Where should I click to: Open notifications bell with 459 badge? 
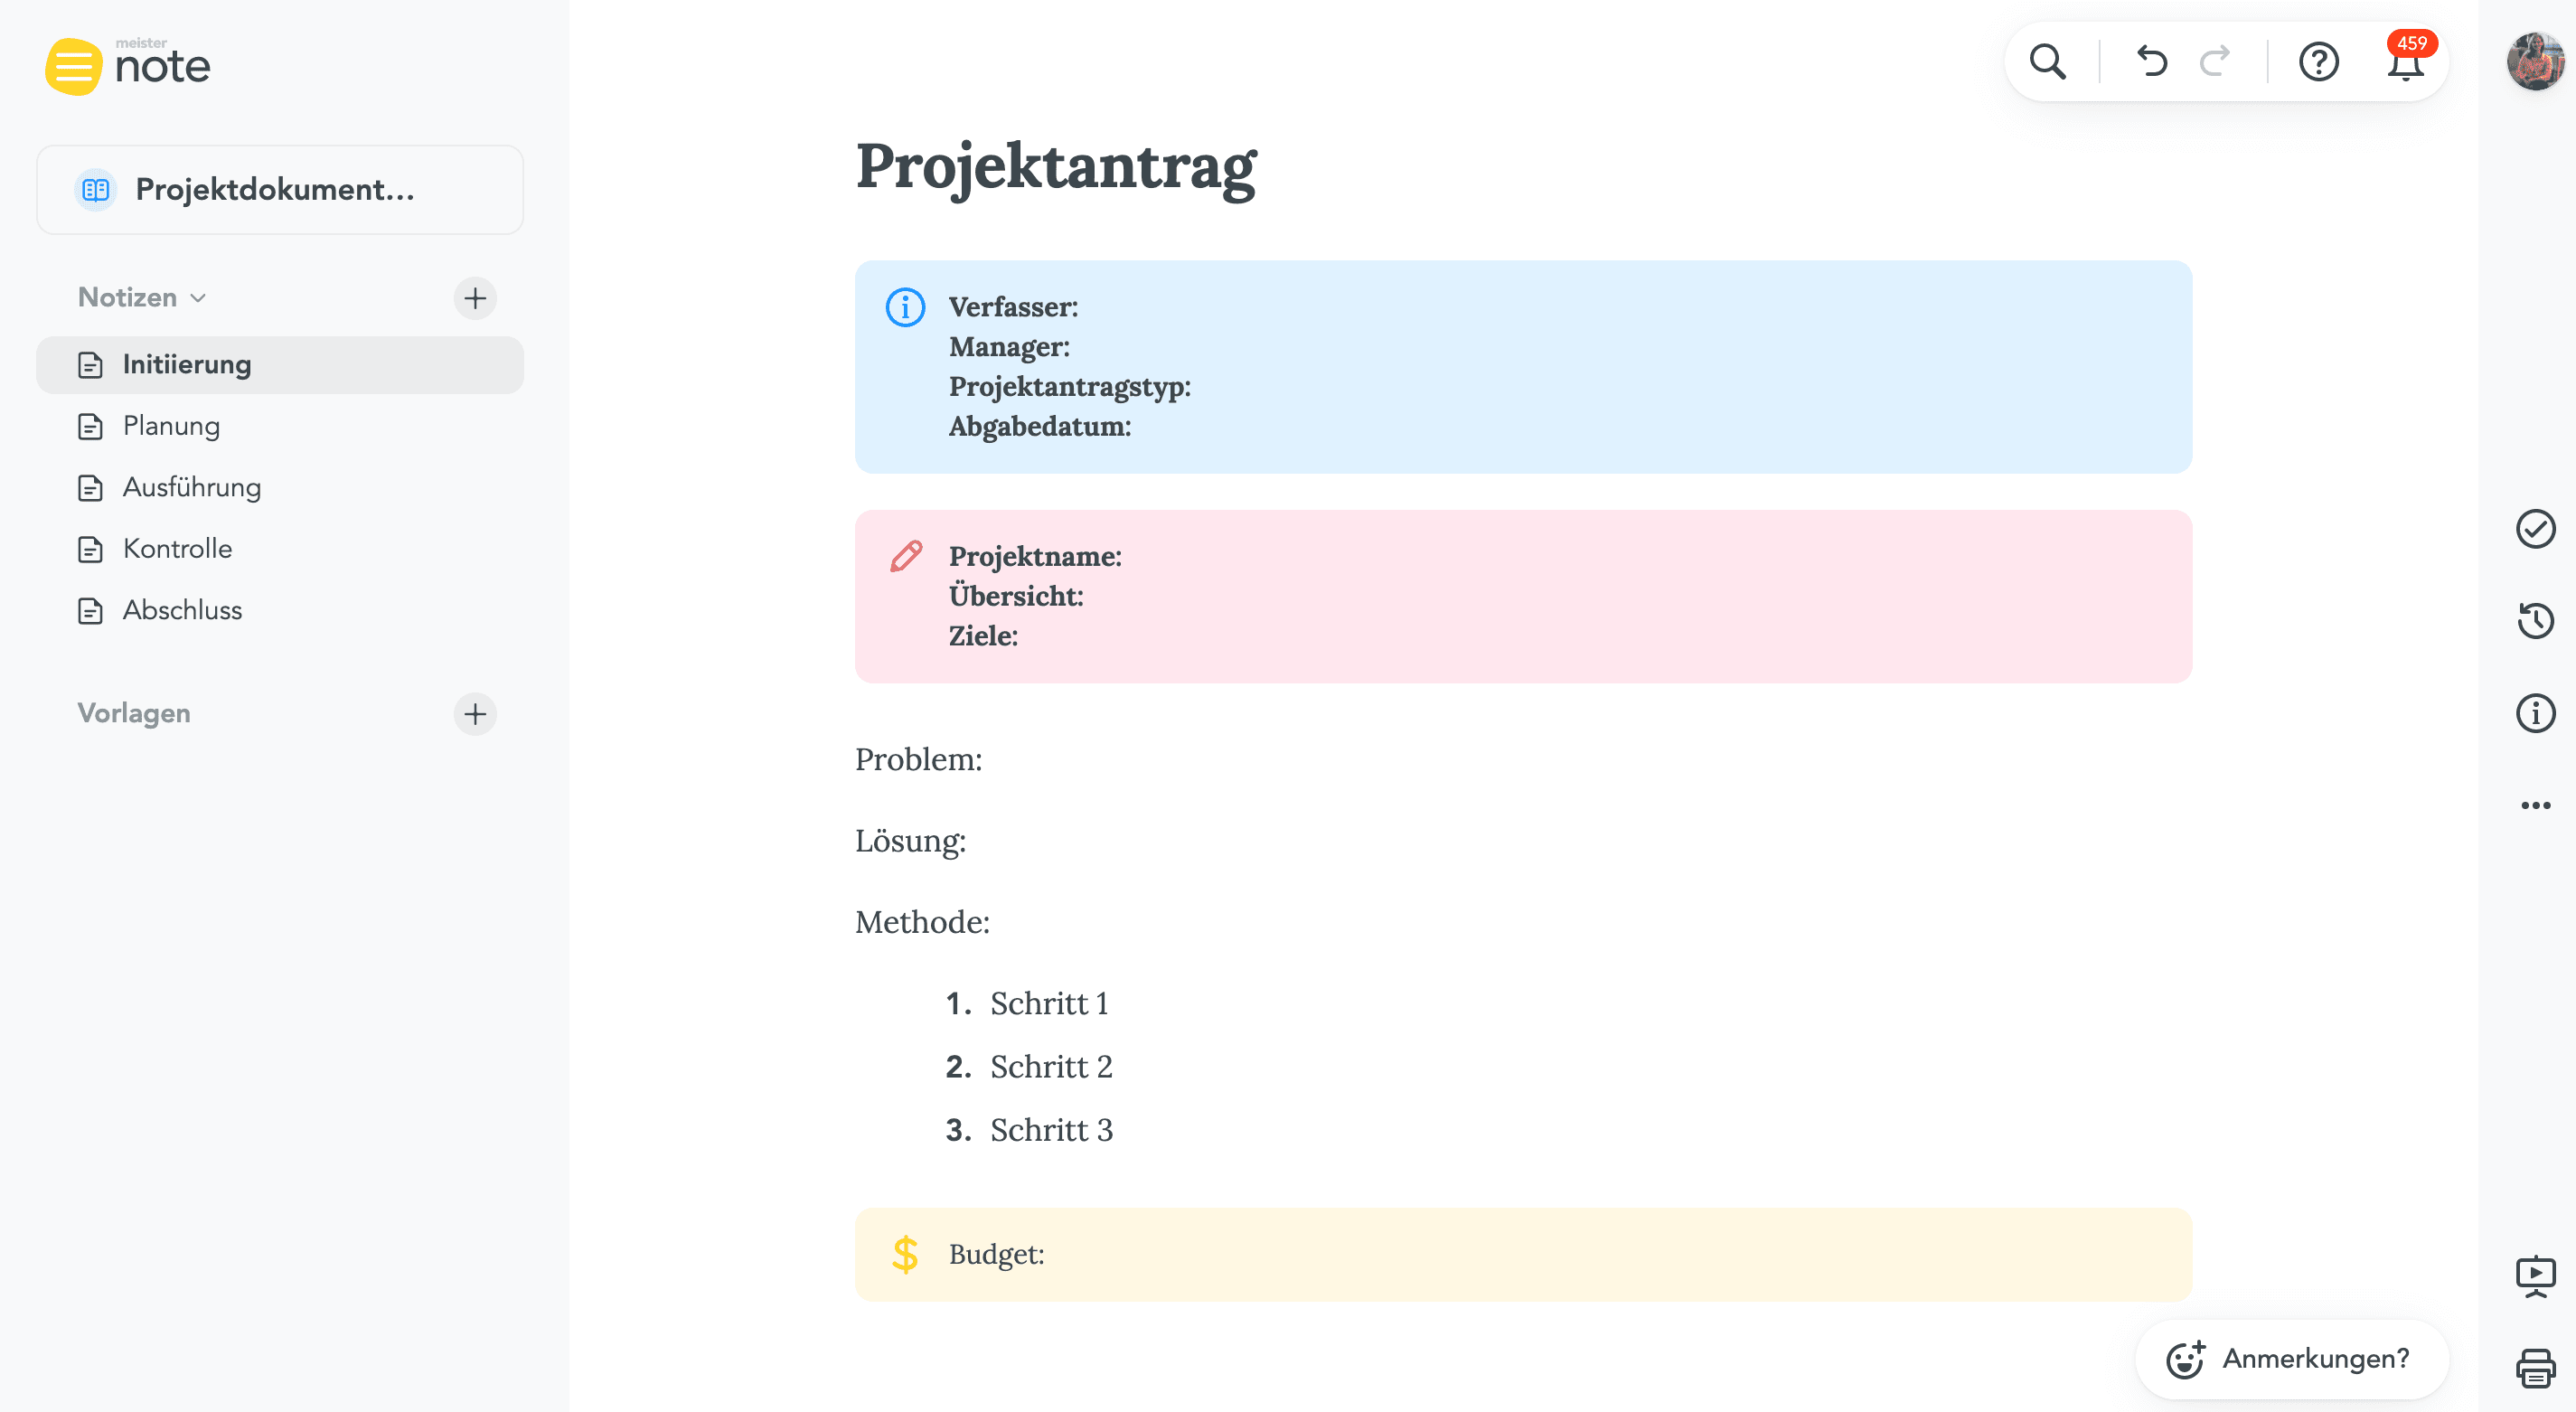tap(2405, 64)
